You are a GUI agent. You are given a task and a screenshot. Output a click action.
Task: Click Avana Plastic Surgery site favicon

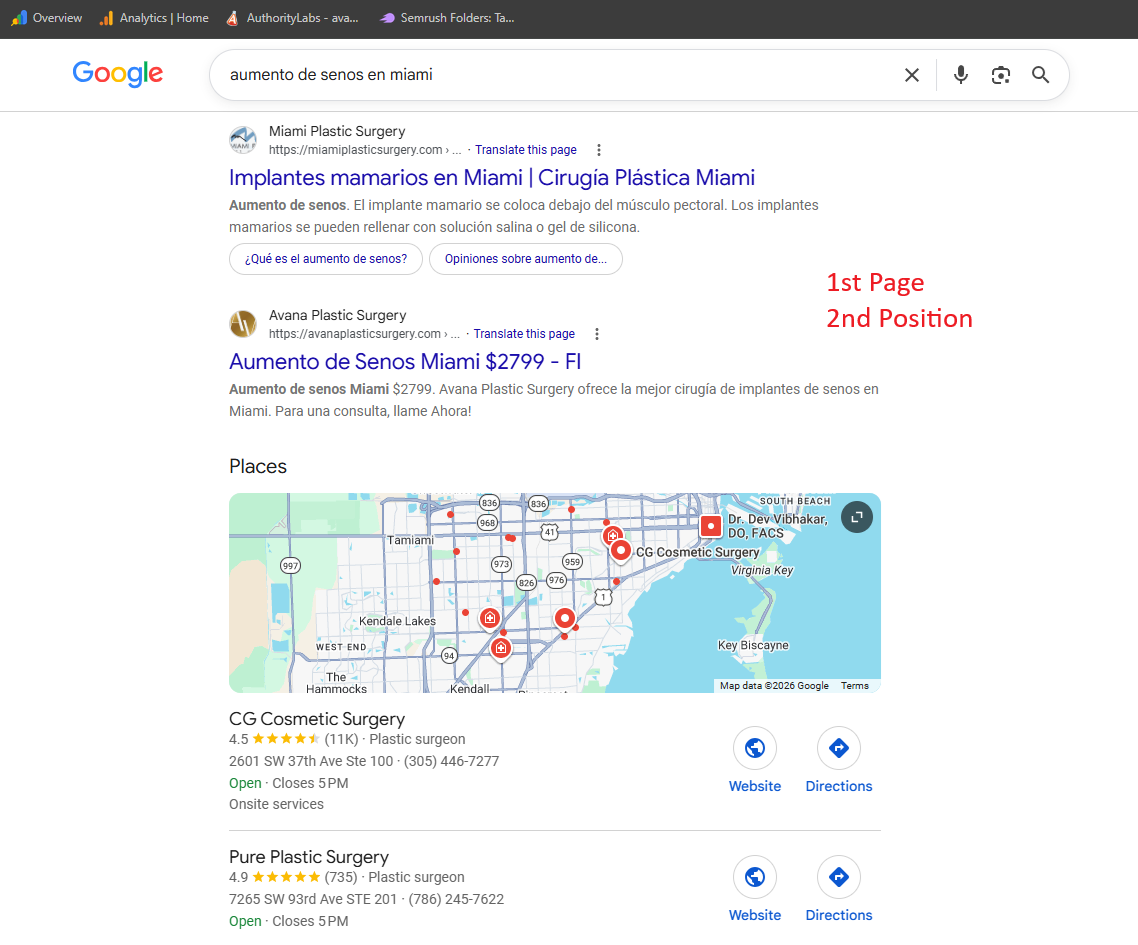coord(243,324)
